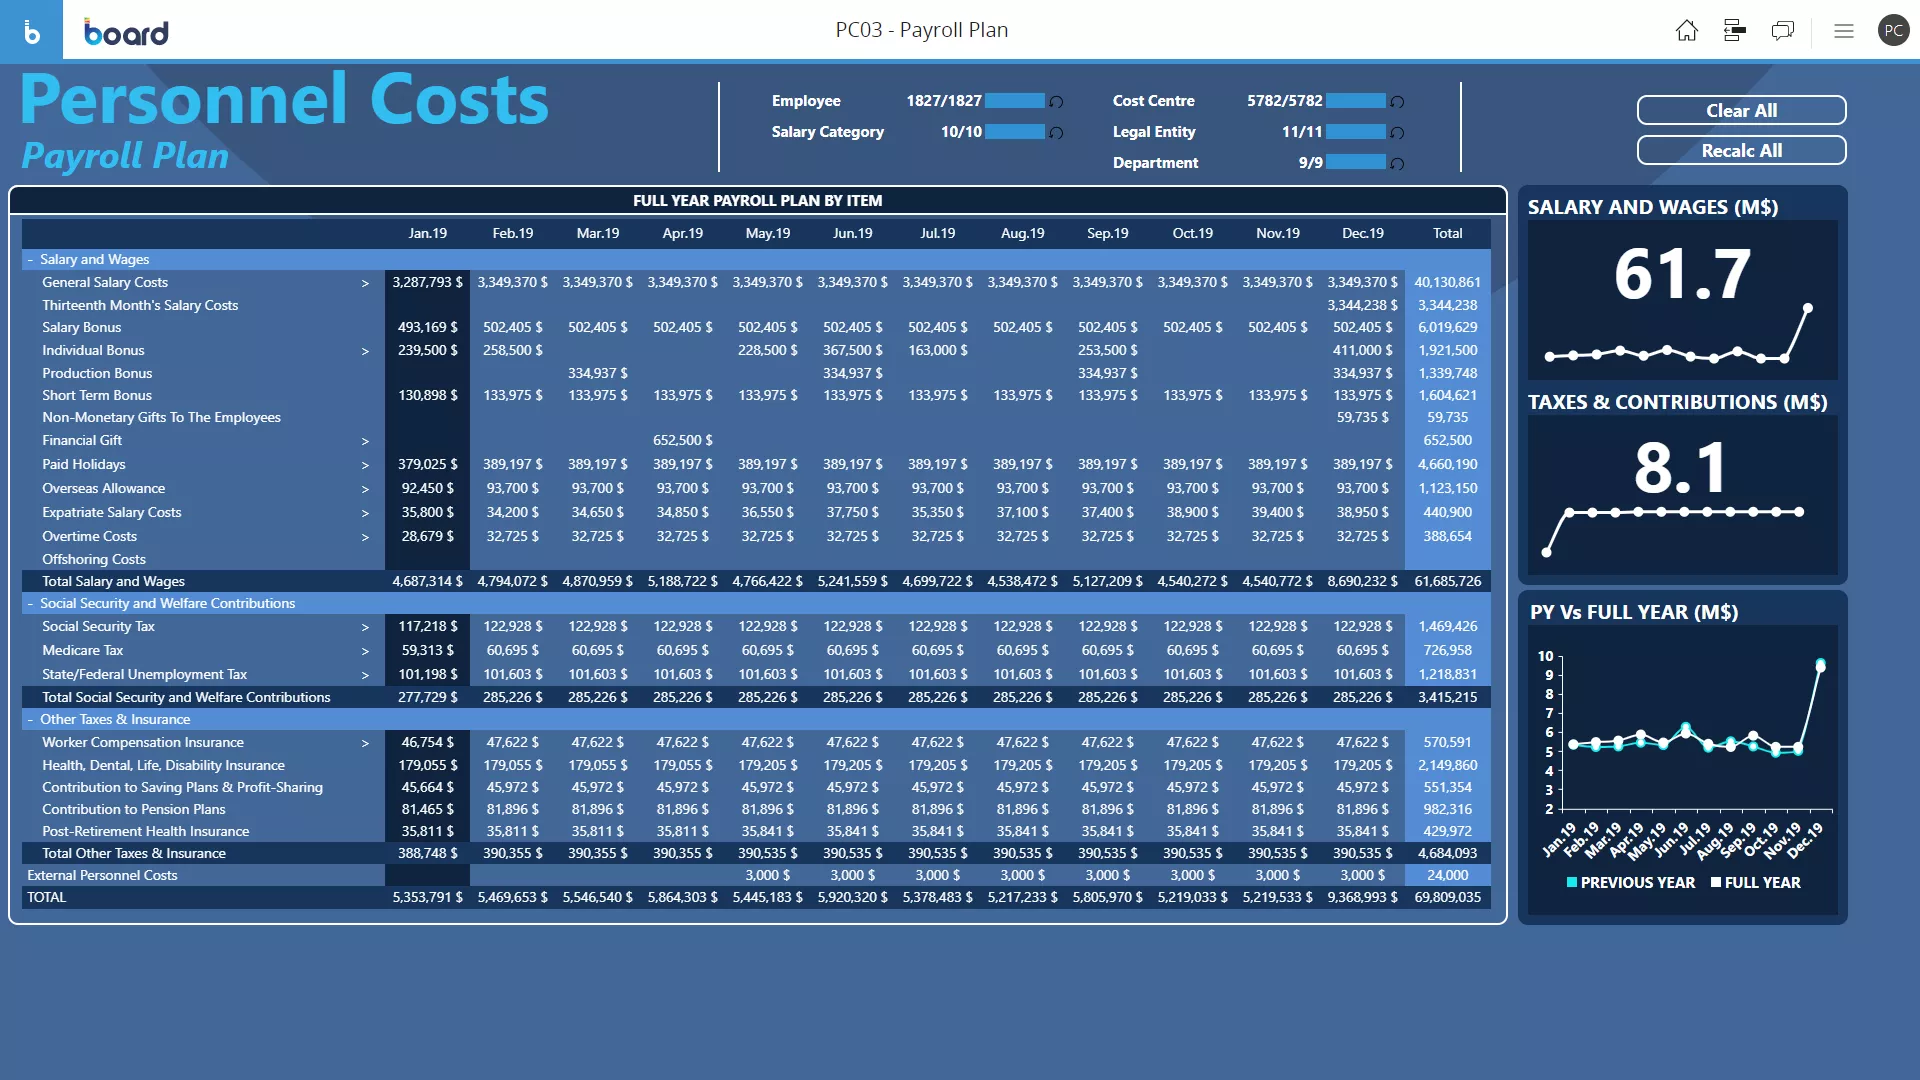The width and height of the screenshot is (1920, 1080).
Task: Collapse Social Security and Welfare Contributions group
Action: point(30,604)
